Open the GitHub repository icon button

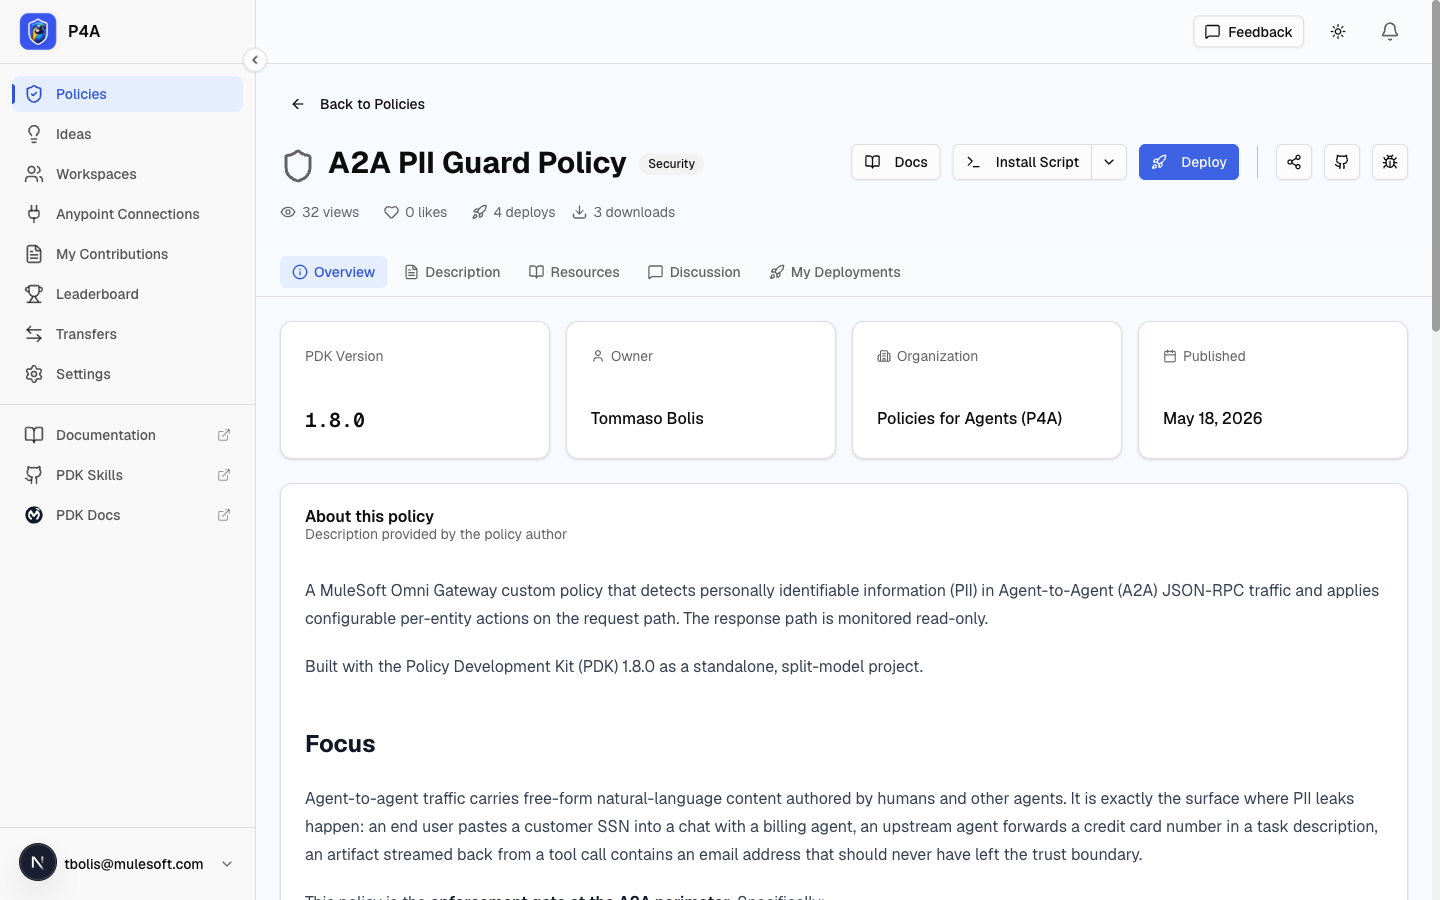coord(1342,162)
